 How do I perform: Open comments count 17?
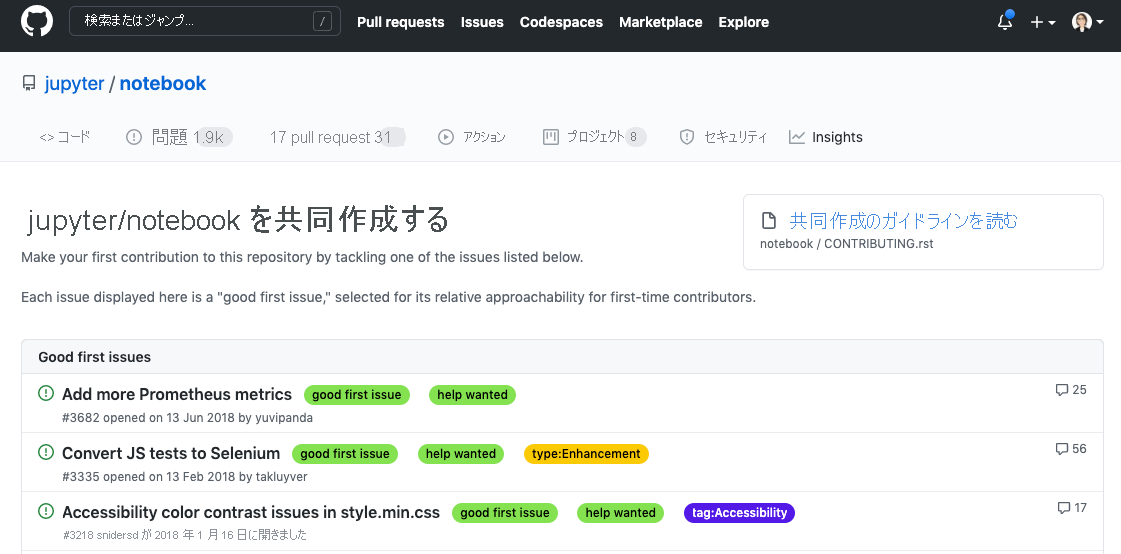[1072, 508]
